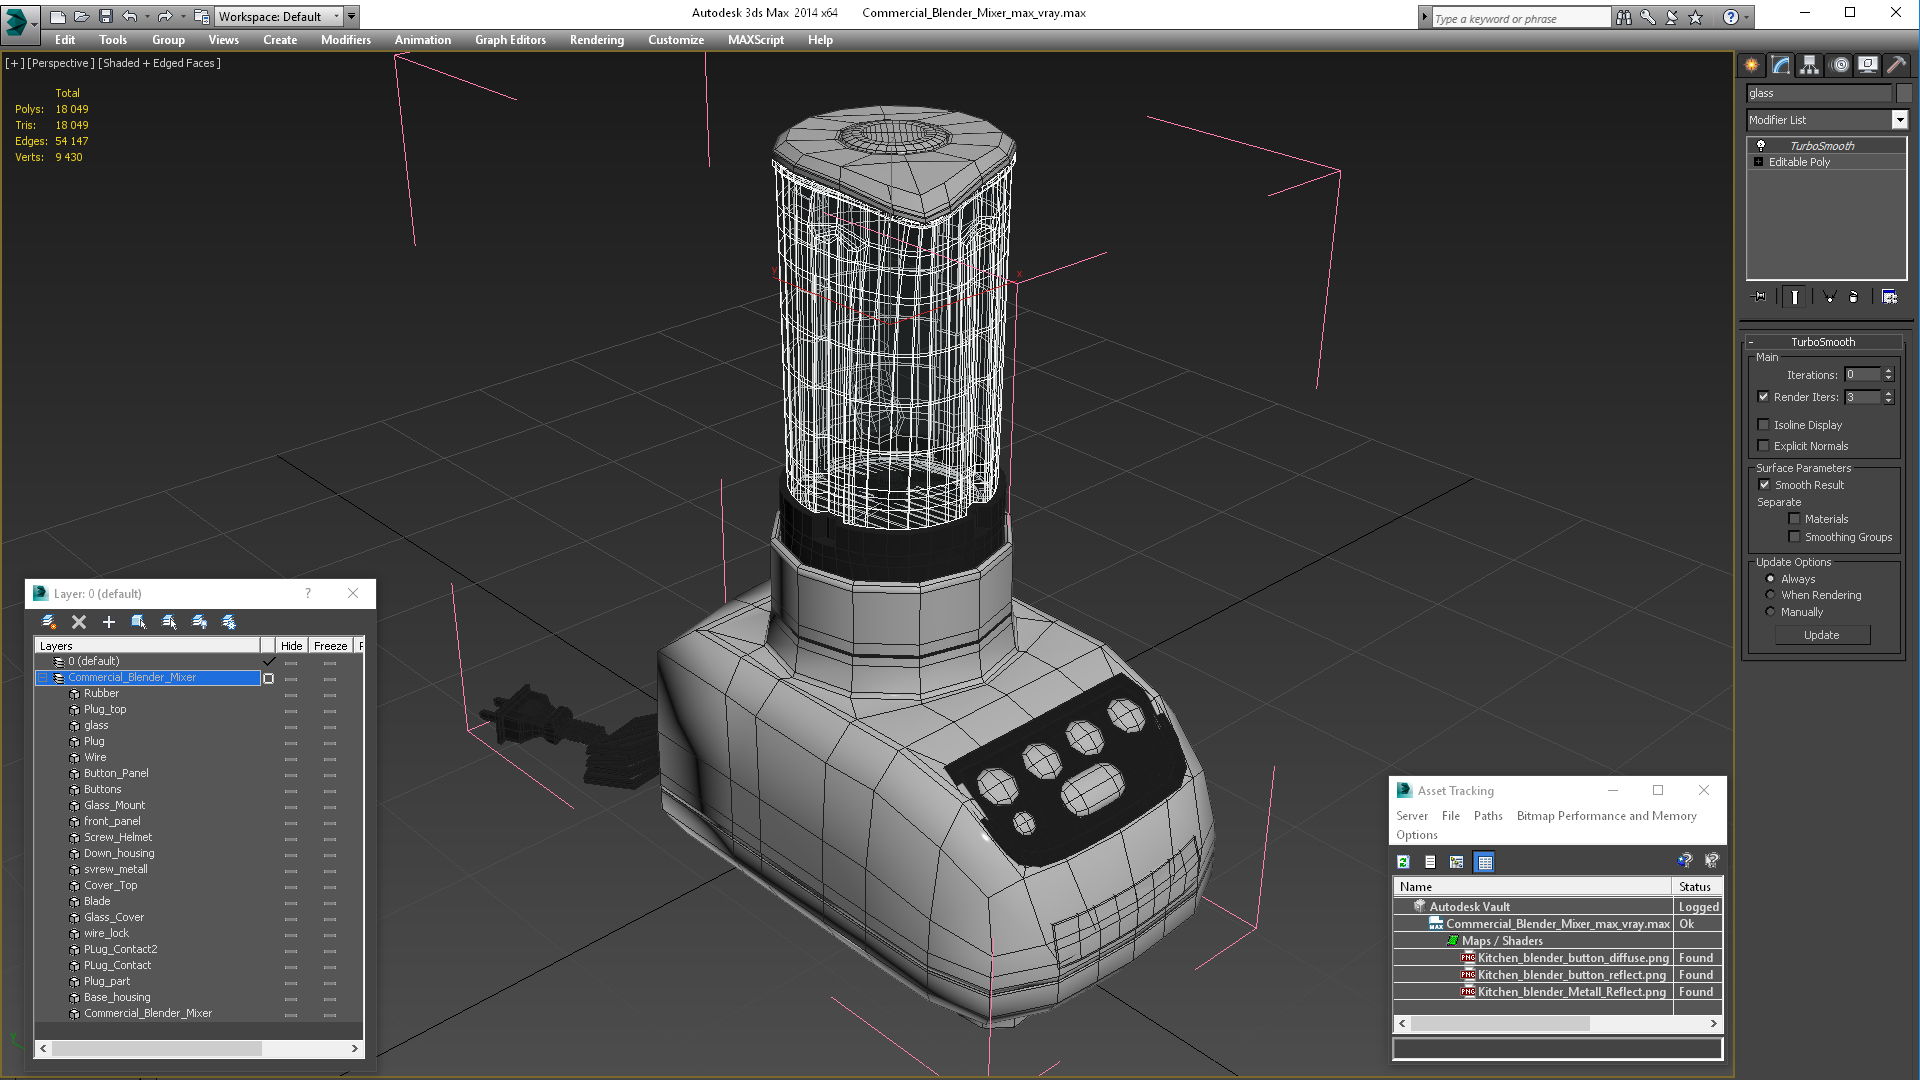This screenshot has height=1080, width=1920.
Task: Click the Graph Editors menu item
Action: point(512,40)
